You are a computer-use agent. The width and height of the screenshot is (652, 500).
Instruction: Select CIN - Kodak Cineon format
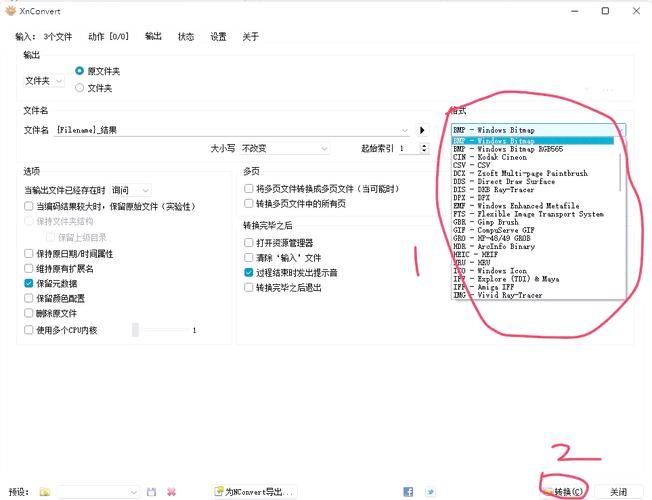pyautogui.click(x=532, y=157)
